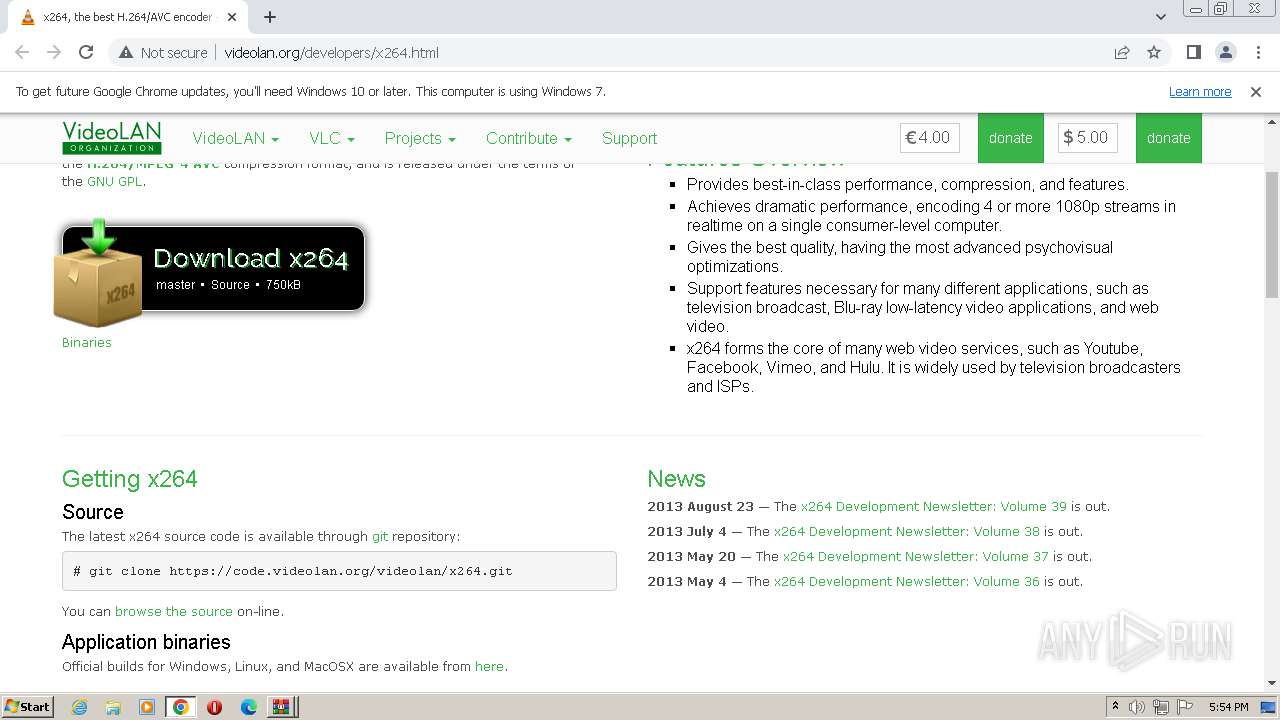The image size is (1280, 720).
Task: Open the red Opera icon in taskbar
Action: pyautogui.click(x=214, y=707)
